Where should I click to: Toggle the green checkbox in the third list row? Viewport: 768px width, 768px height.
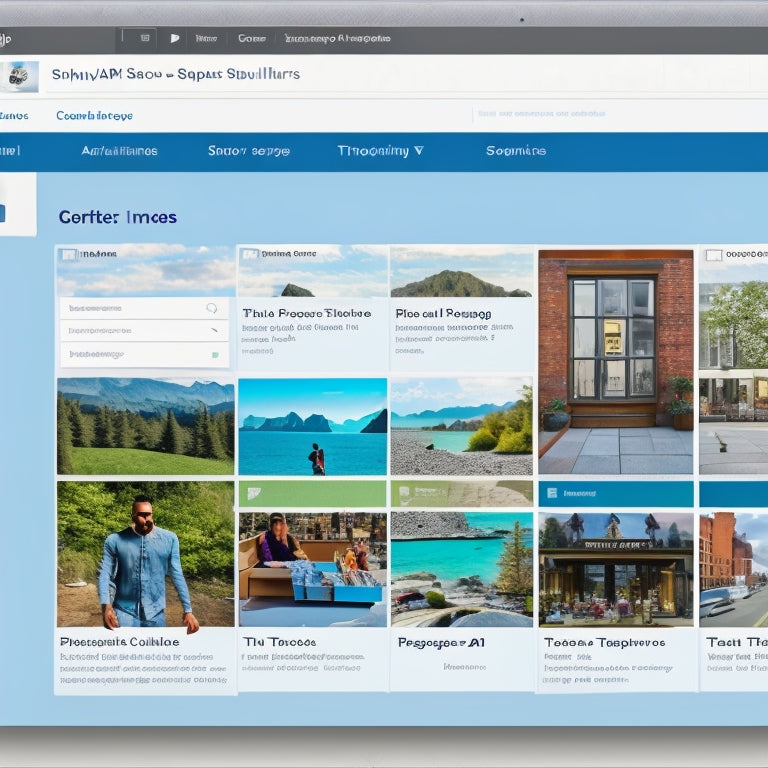[x=214, y=354]
